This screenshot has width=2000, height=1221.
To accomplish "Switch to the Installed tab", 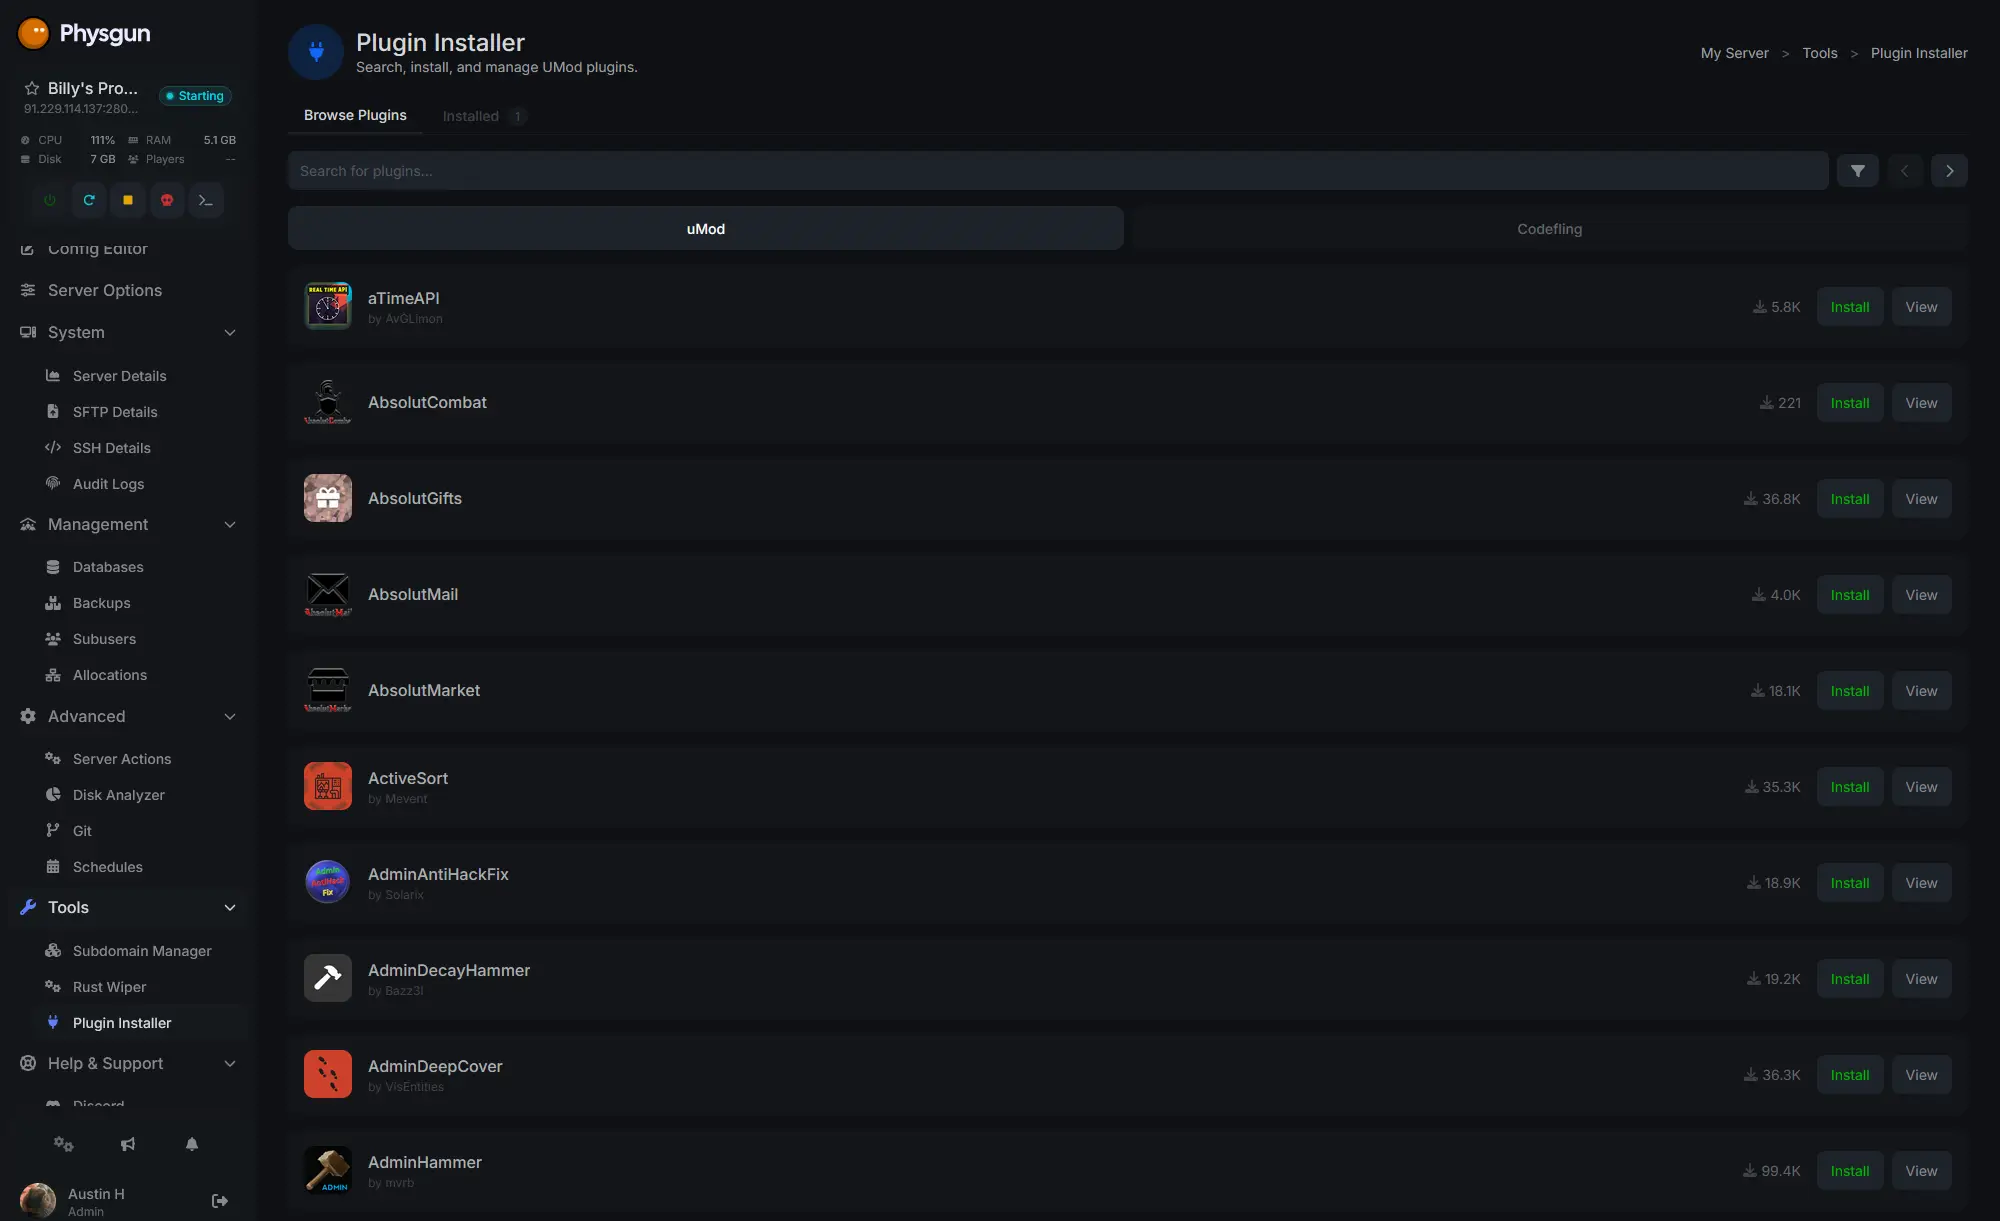I will [x=483, y=116].
